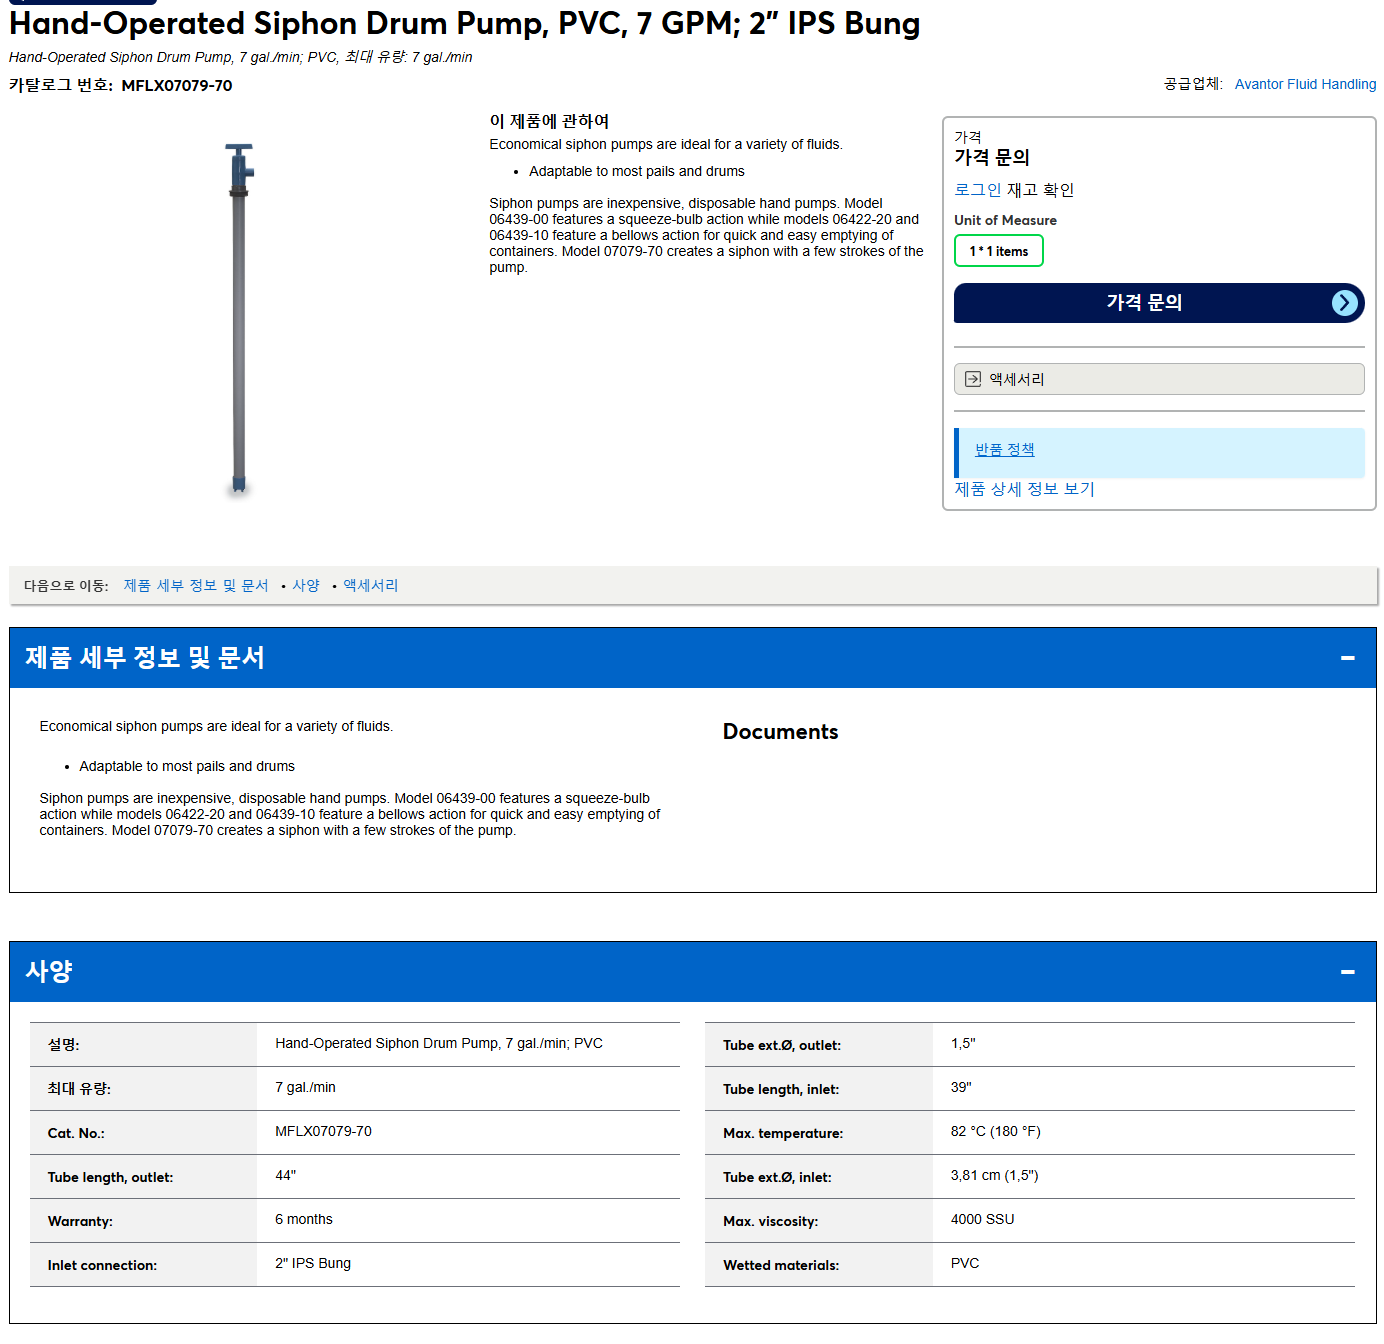Viewport: 1384px width, 1344px height.
Task: Click the 39" tube length inlet value
Action: pyautogui.click(x=961, y=1088)
